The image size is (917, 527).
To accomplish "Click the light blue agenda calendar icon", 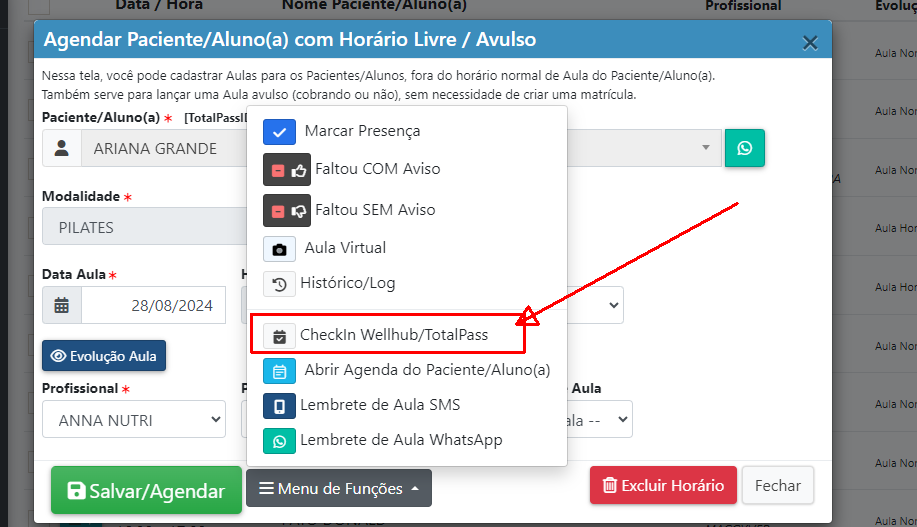I will (280, 371).
